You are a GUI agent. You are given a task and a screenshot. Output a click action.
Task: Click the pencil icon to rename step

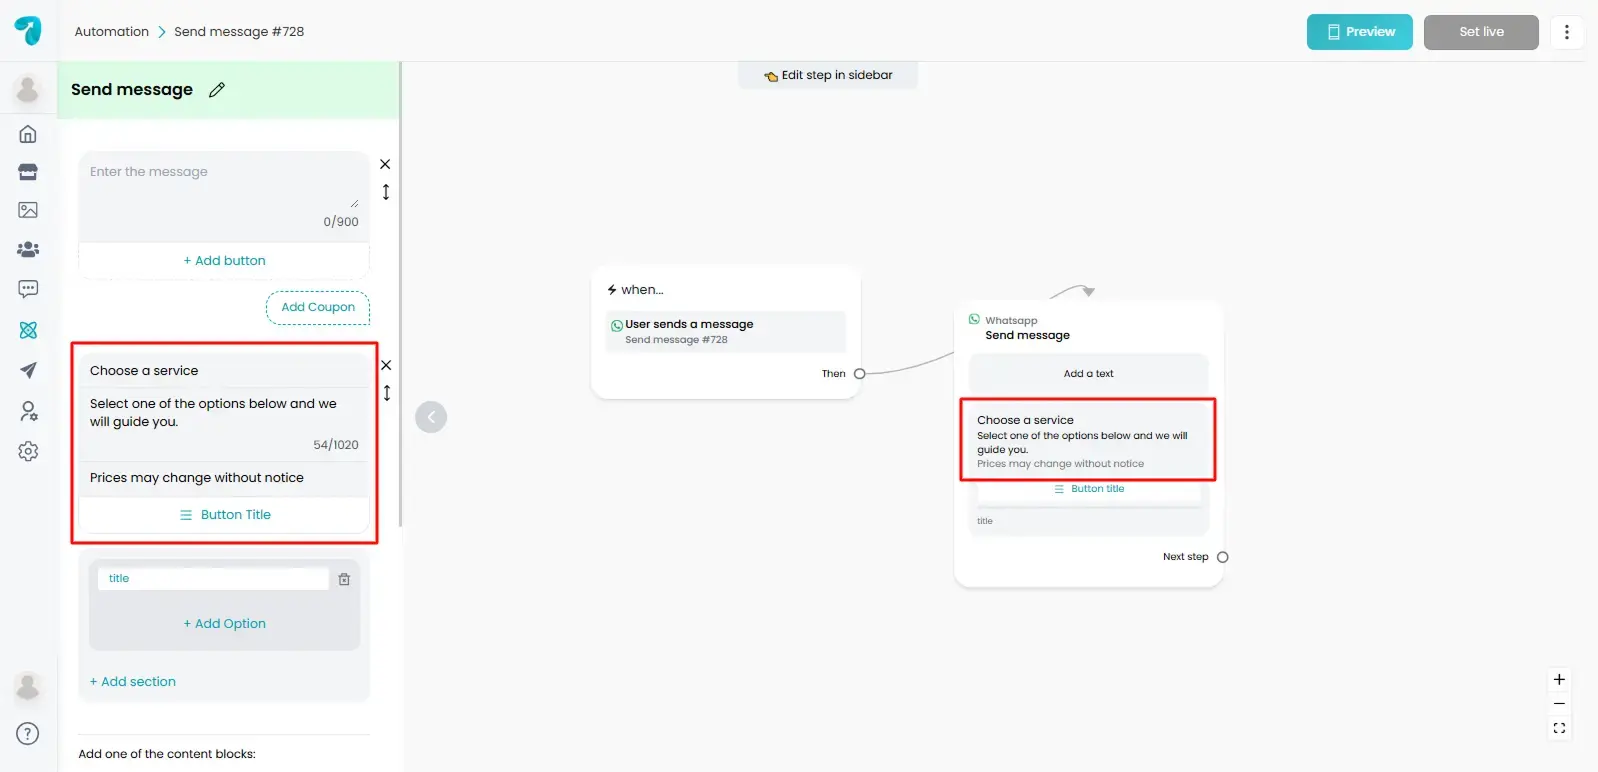click(x=217, y=90)
